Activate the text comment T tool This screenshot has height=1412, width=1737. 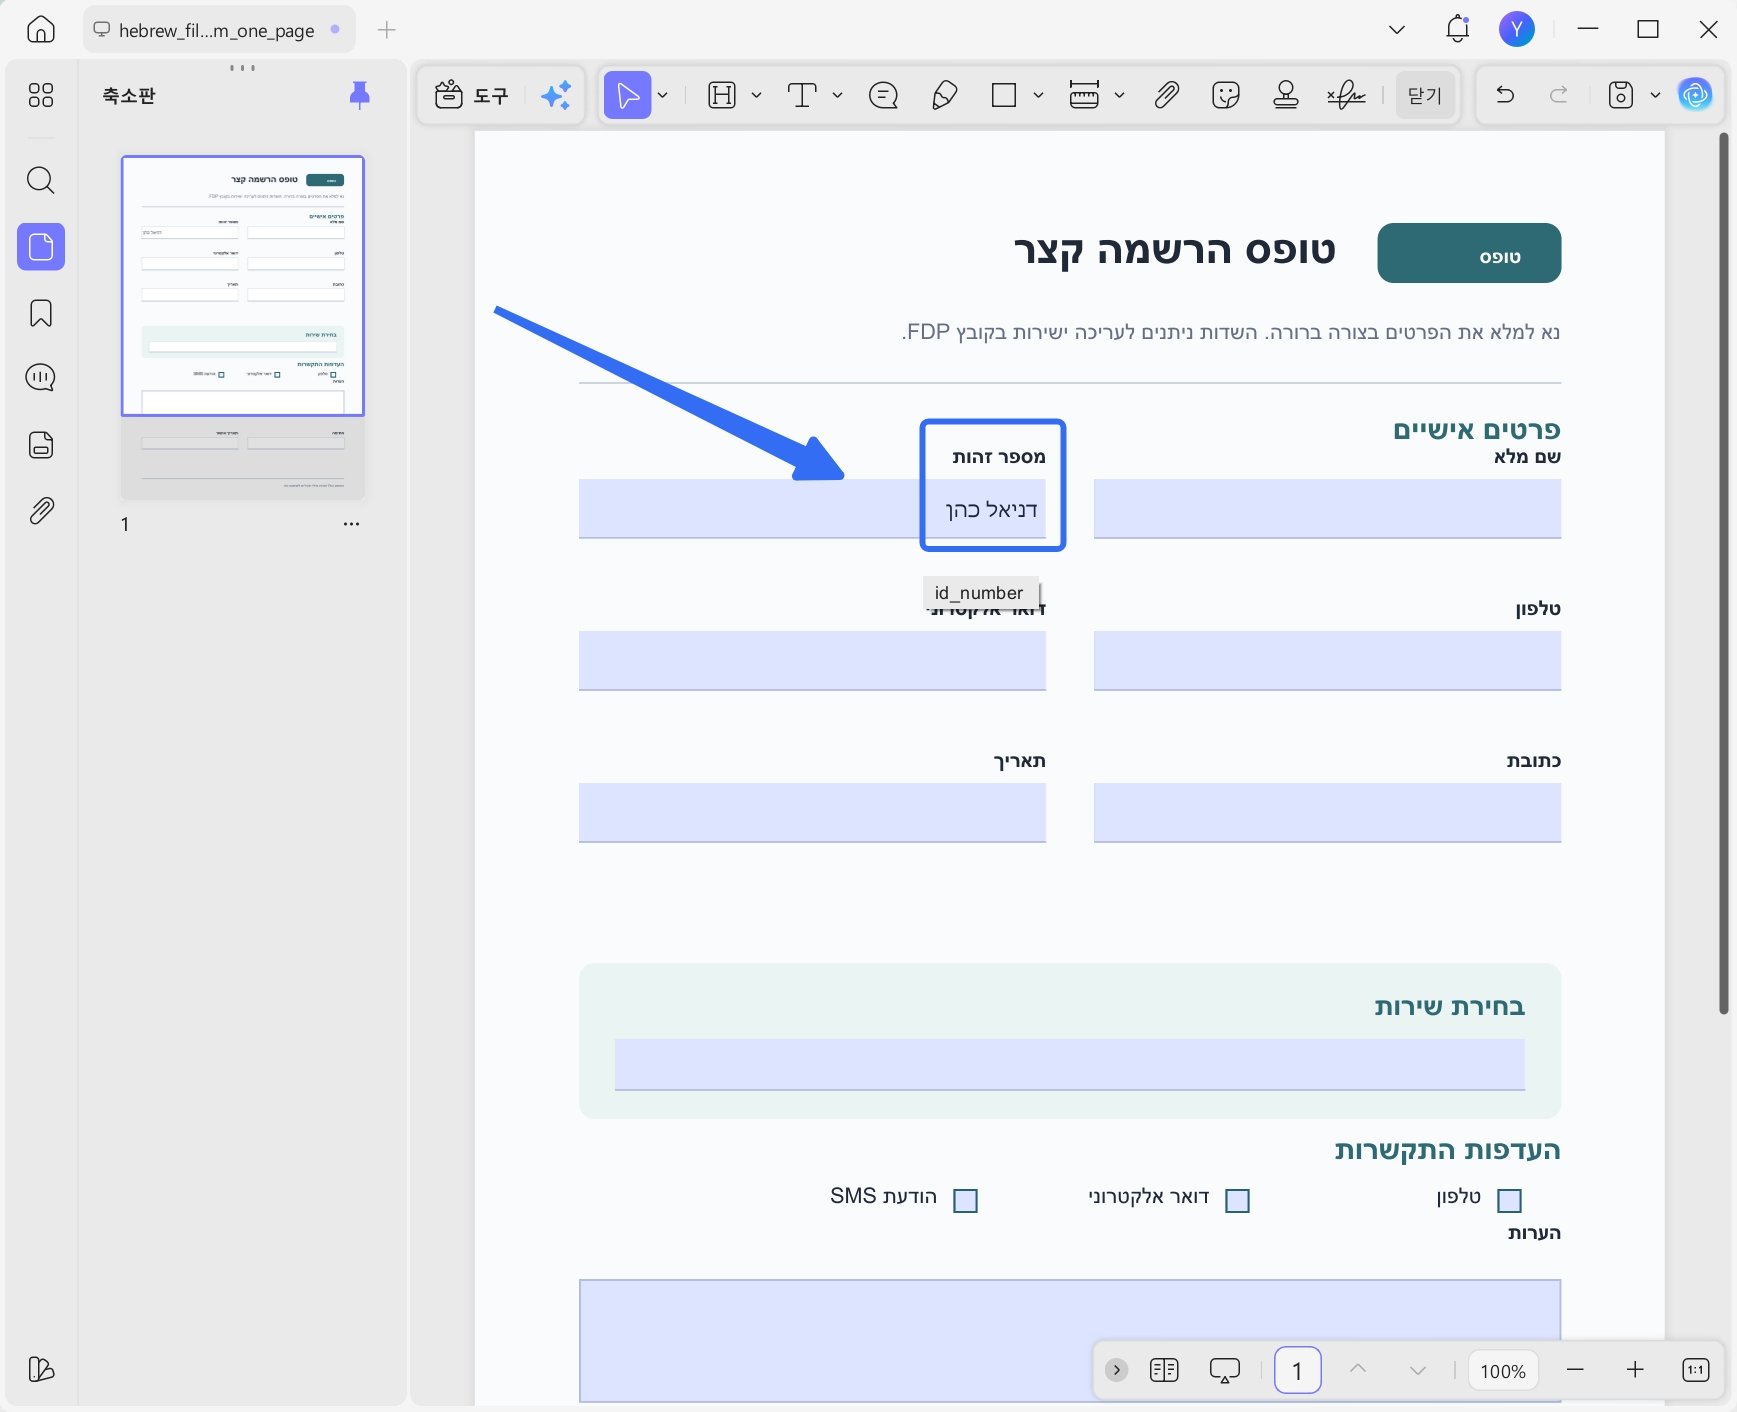802,95
